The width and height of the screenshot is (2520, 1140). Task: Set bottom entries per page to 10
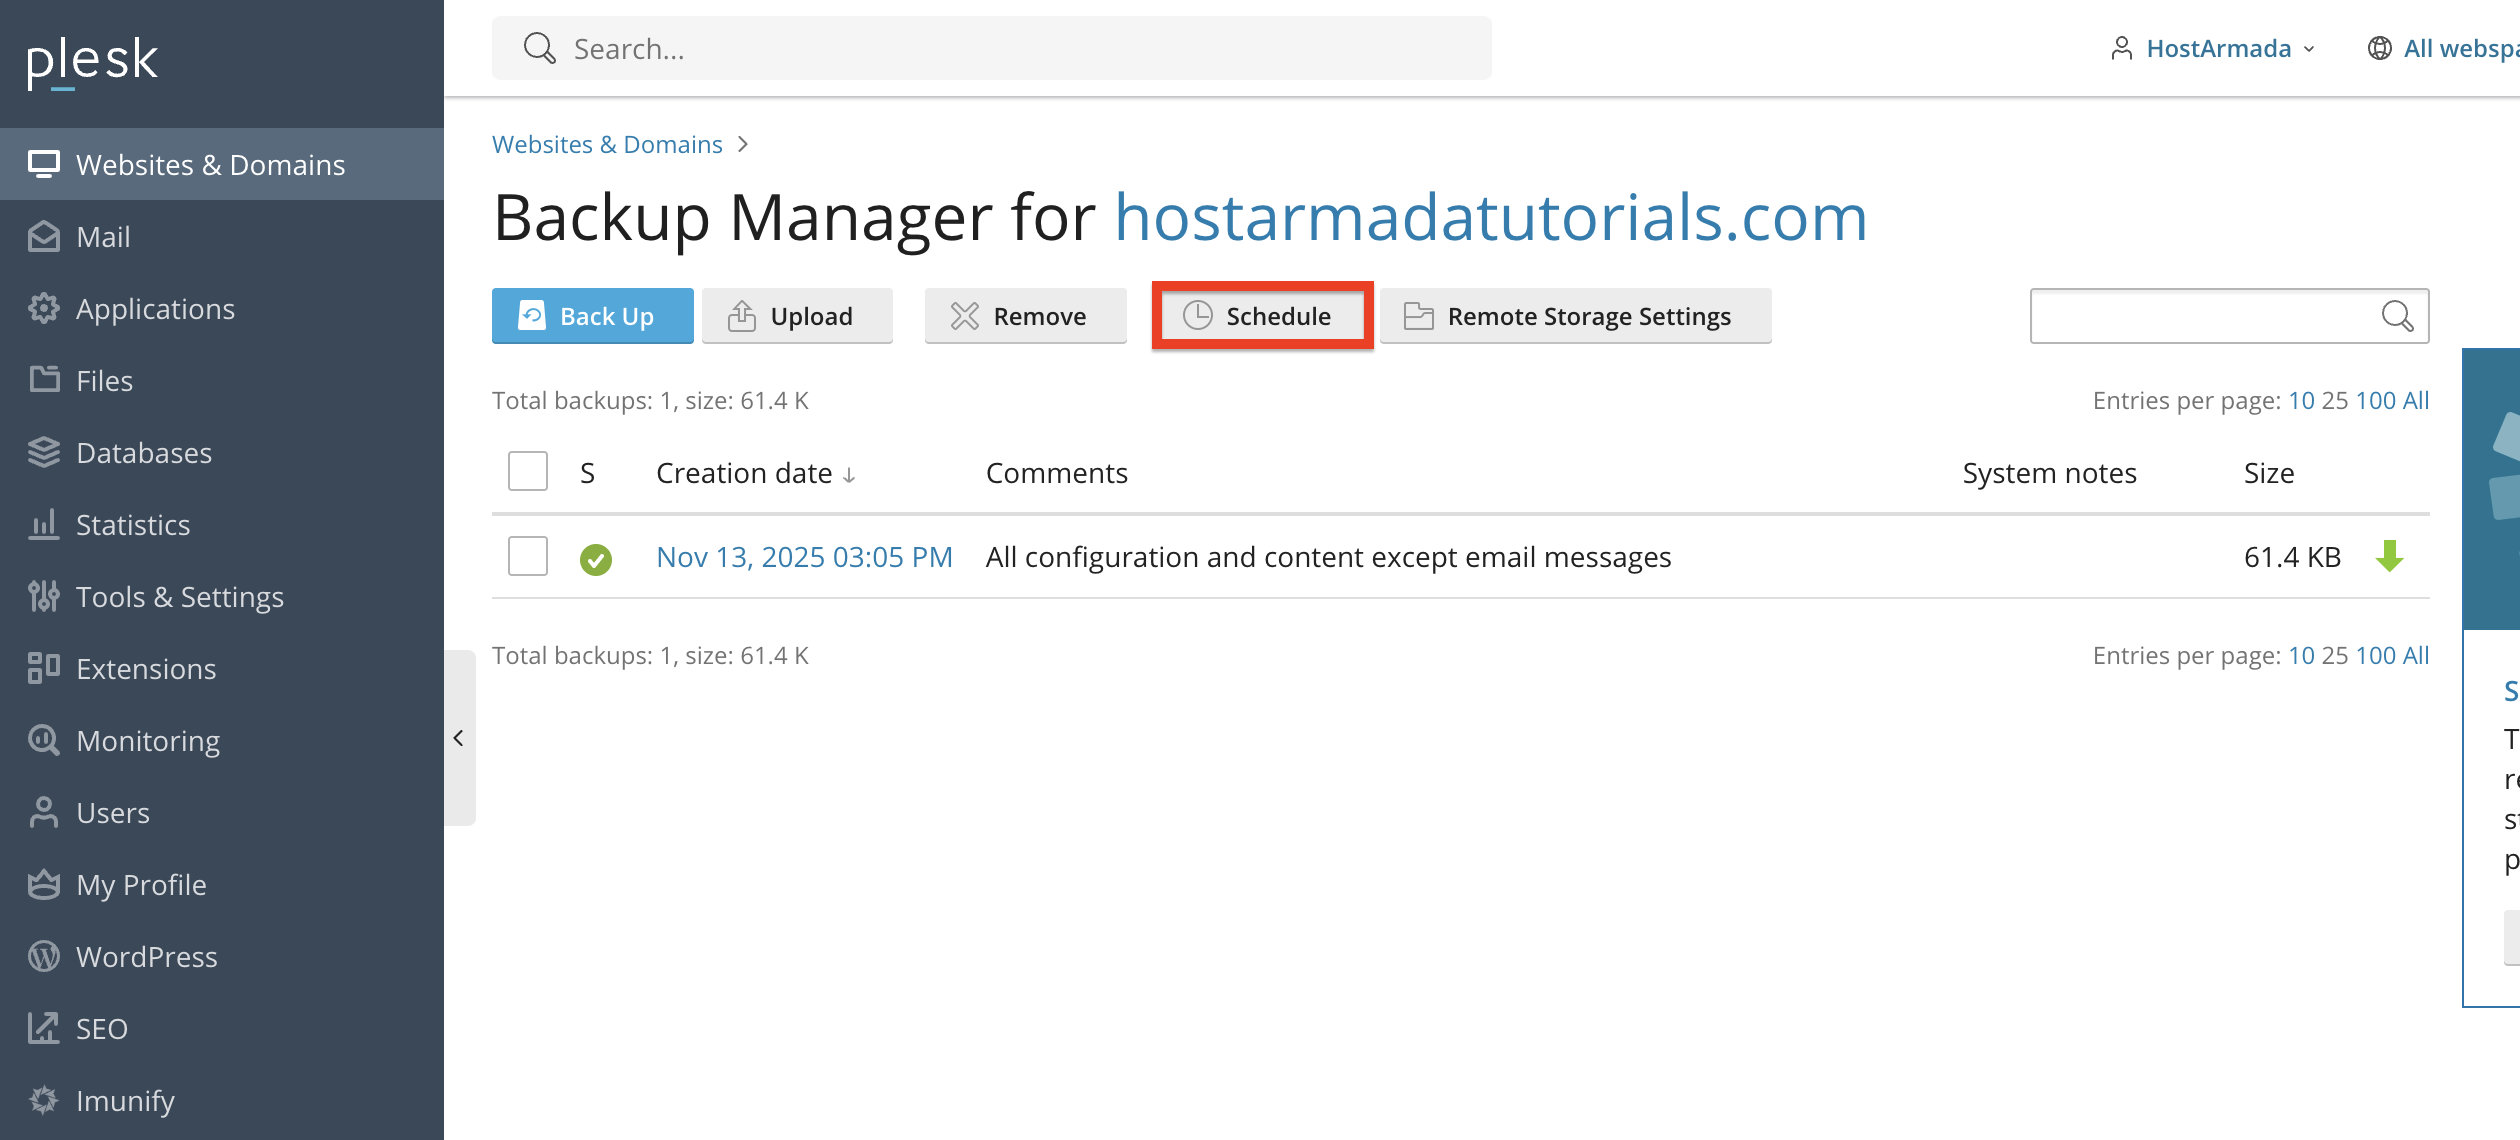[x=2301, y=655]
